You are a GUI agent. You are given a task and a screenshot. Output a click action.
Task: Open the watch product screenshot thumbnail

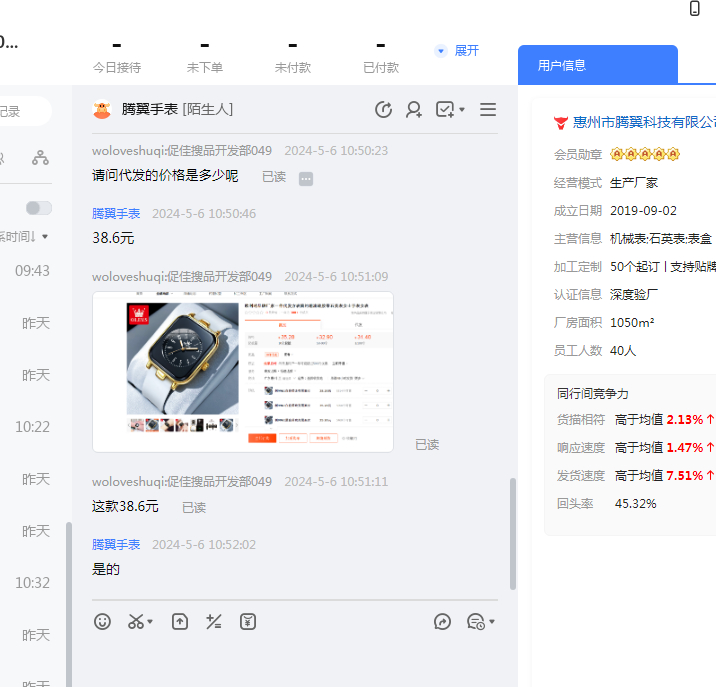click(x=242, y=371)
